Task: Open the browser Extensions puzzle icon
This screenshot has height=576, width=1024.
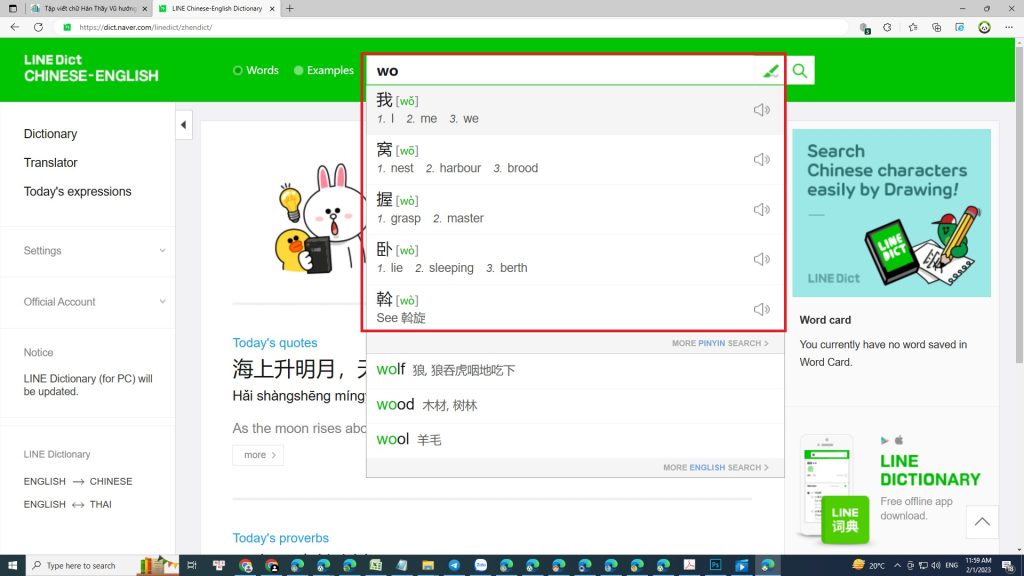Action: point(887,27)
